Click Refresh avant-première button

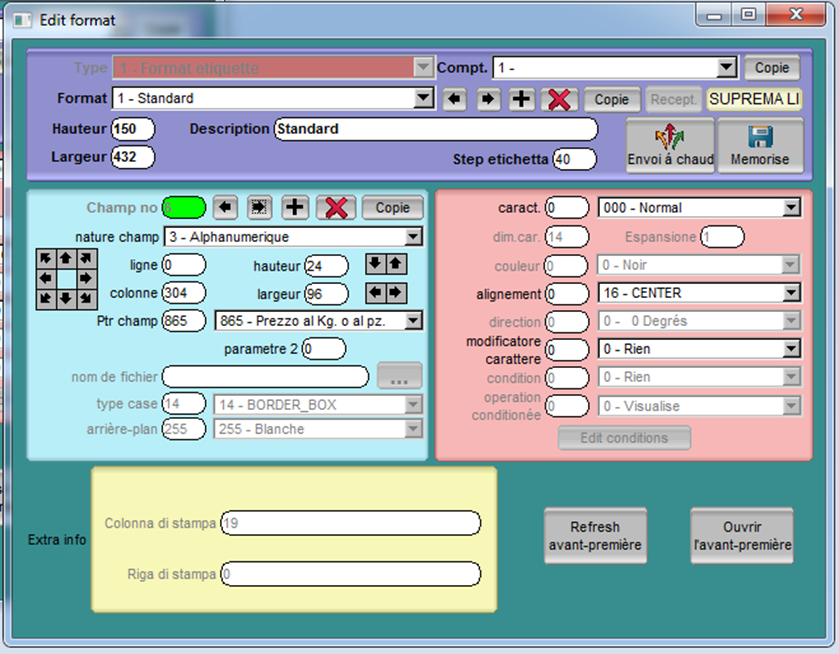pos(595,536)
